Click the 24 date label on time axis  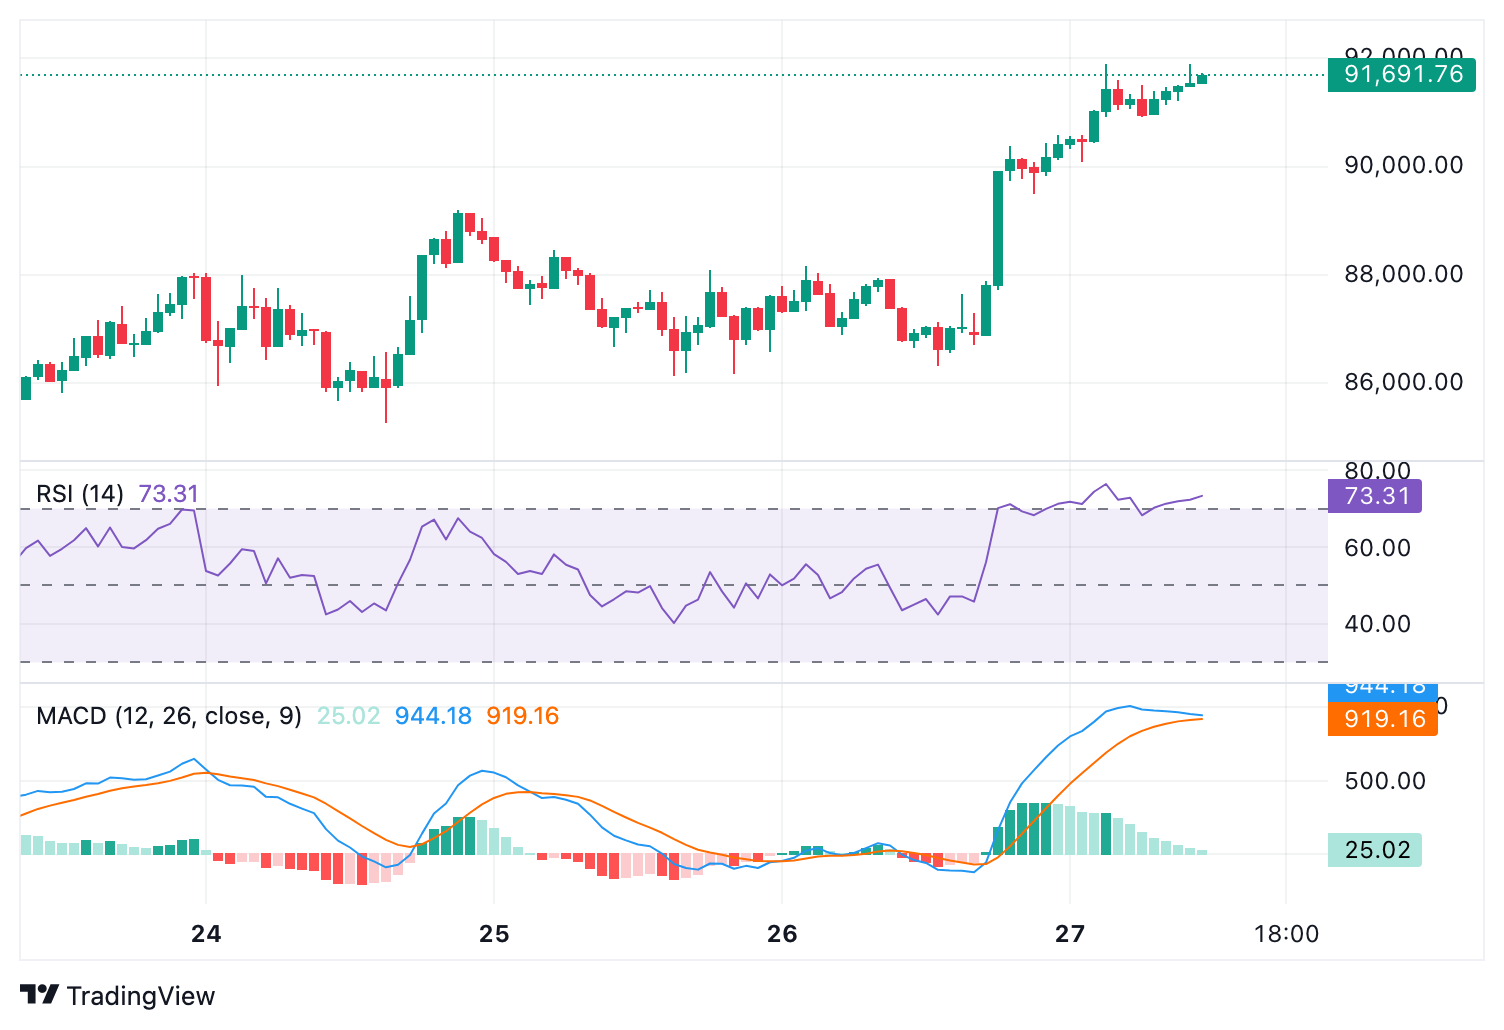pos(205,932)
